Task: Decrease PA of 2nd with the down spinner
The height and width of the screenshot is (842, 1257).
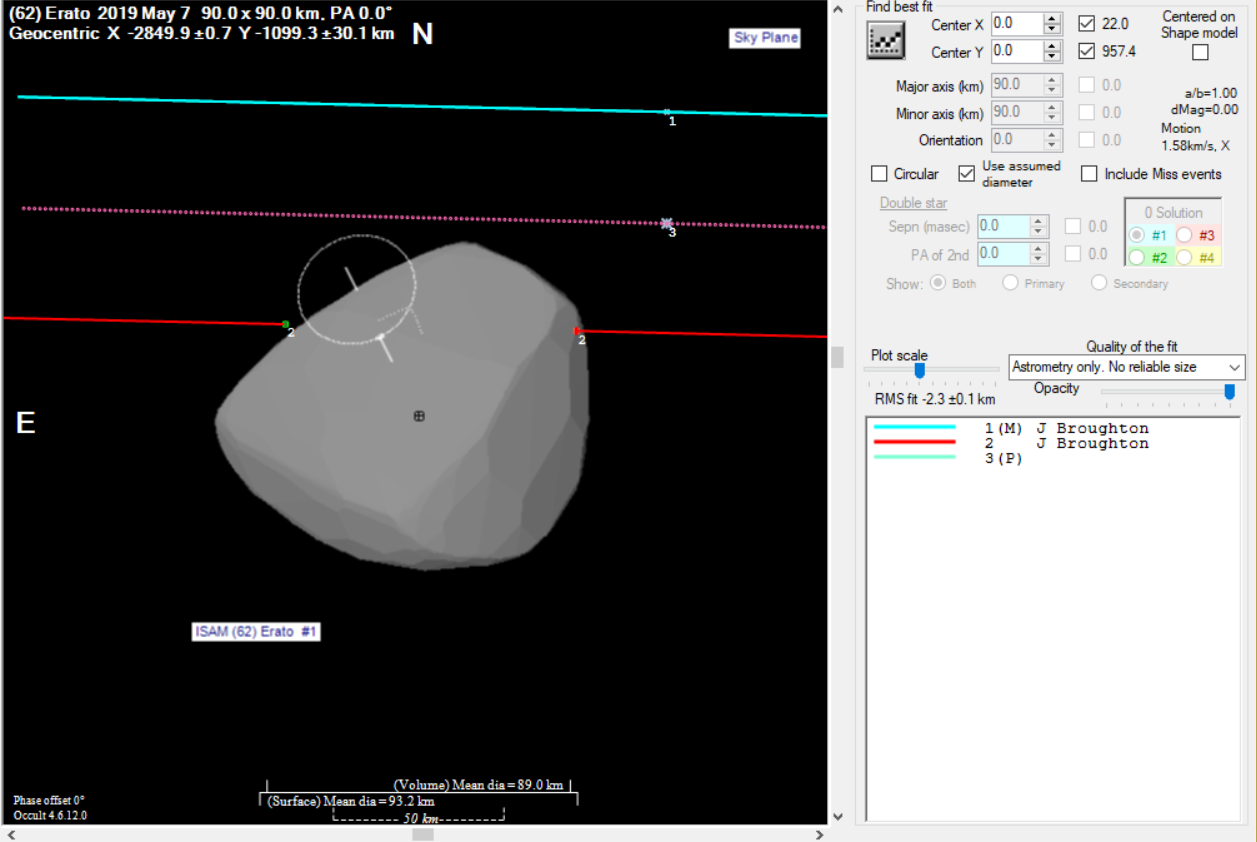Action: click(x=1038, y=260)
